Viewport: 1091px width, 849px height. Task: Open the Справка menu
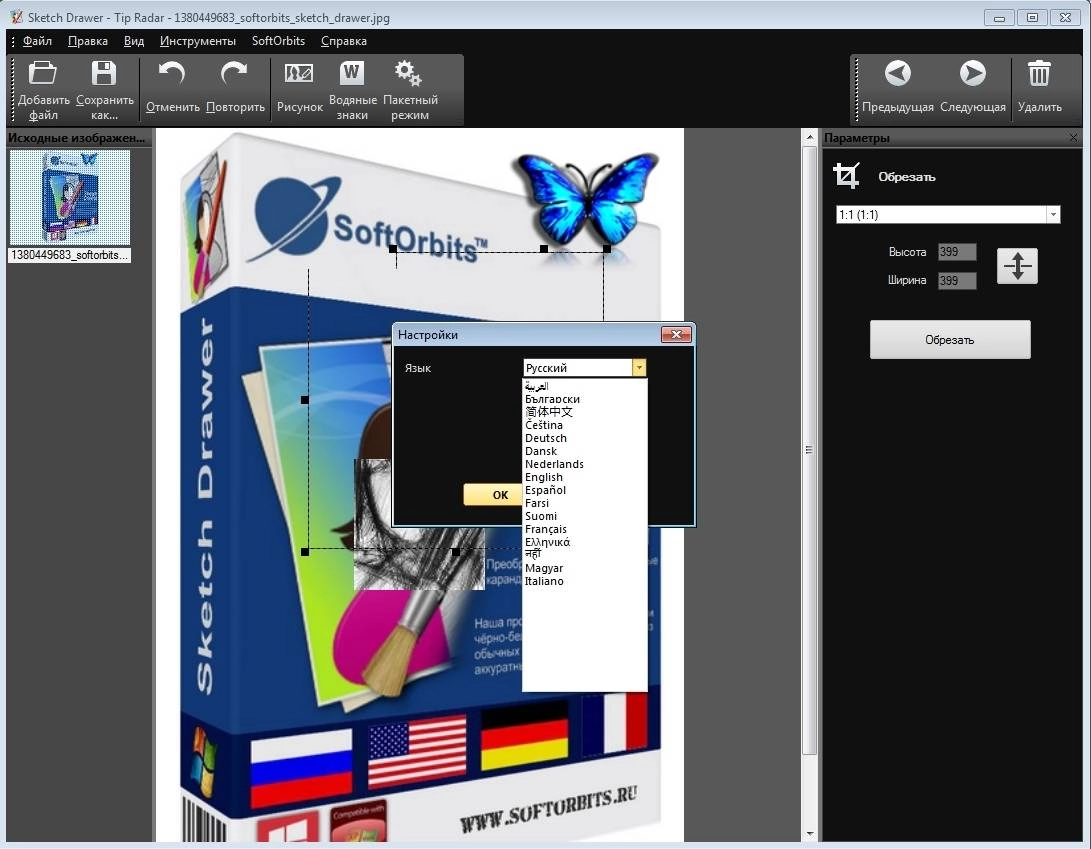(344, 41)
